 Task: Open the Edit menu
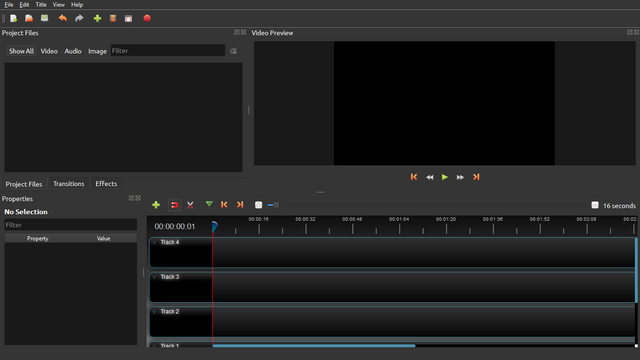click(24, 5)
